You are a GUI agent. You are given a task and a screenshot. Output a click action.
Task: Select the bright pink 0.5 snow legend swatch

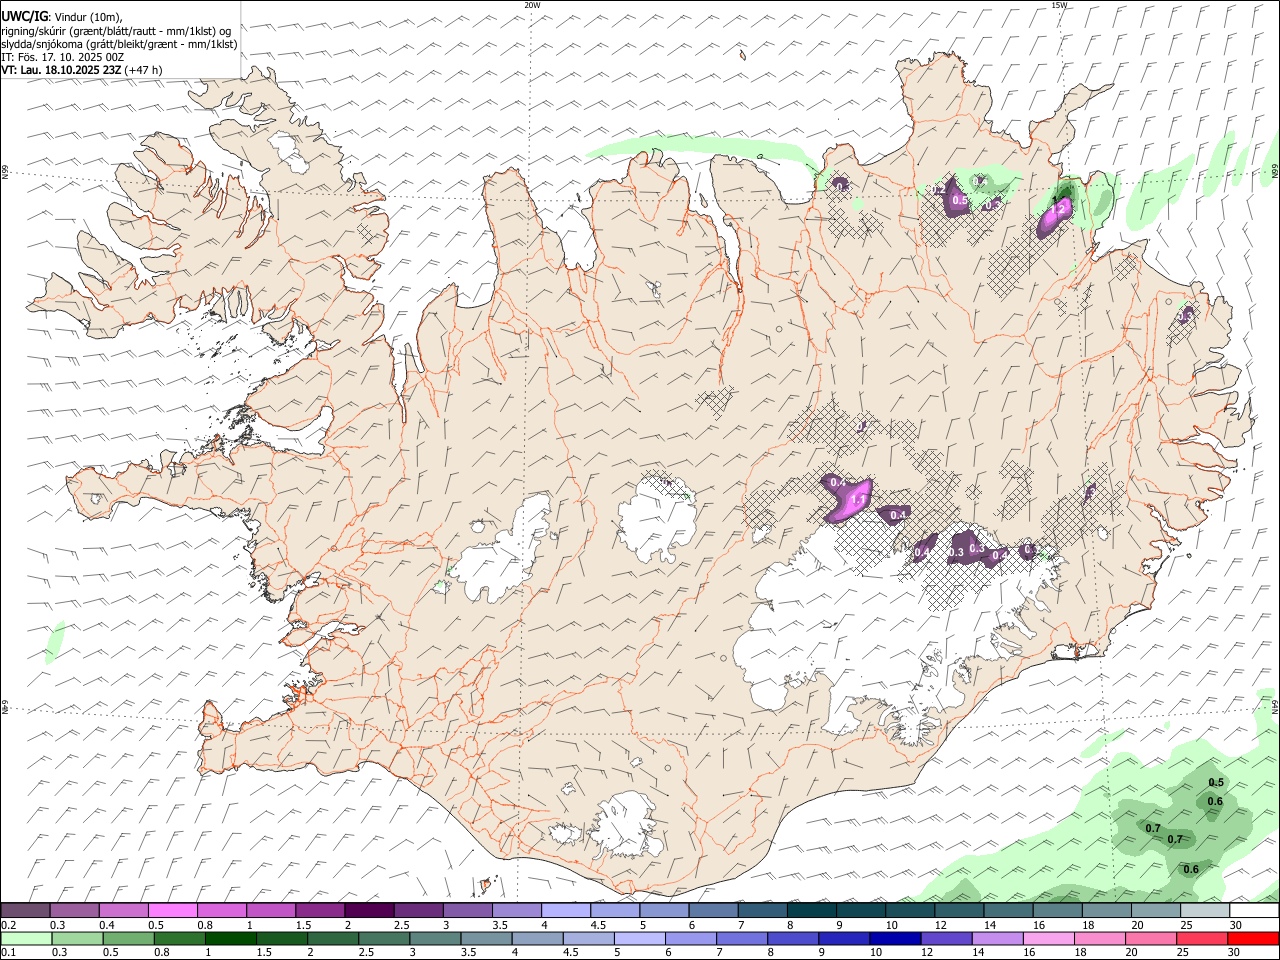point(172,910)
